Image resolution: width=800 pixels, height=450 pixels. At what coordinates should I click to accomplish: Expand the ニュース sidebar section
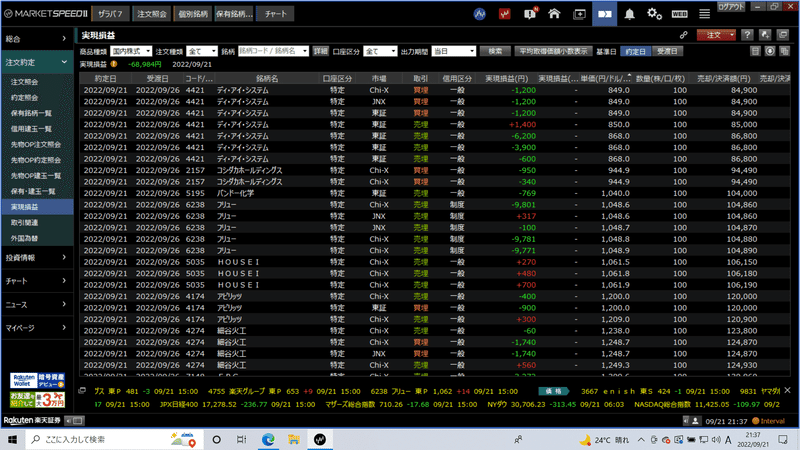tap(37, 305)
